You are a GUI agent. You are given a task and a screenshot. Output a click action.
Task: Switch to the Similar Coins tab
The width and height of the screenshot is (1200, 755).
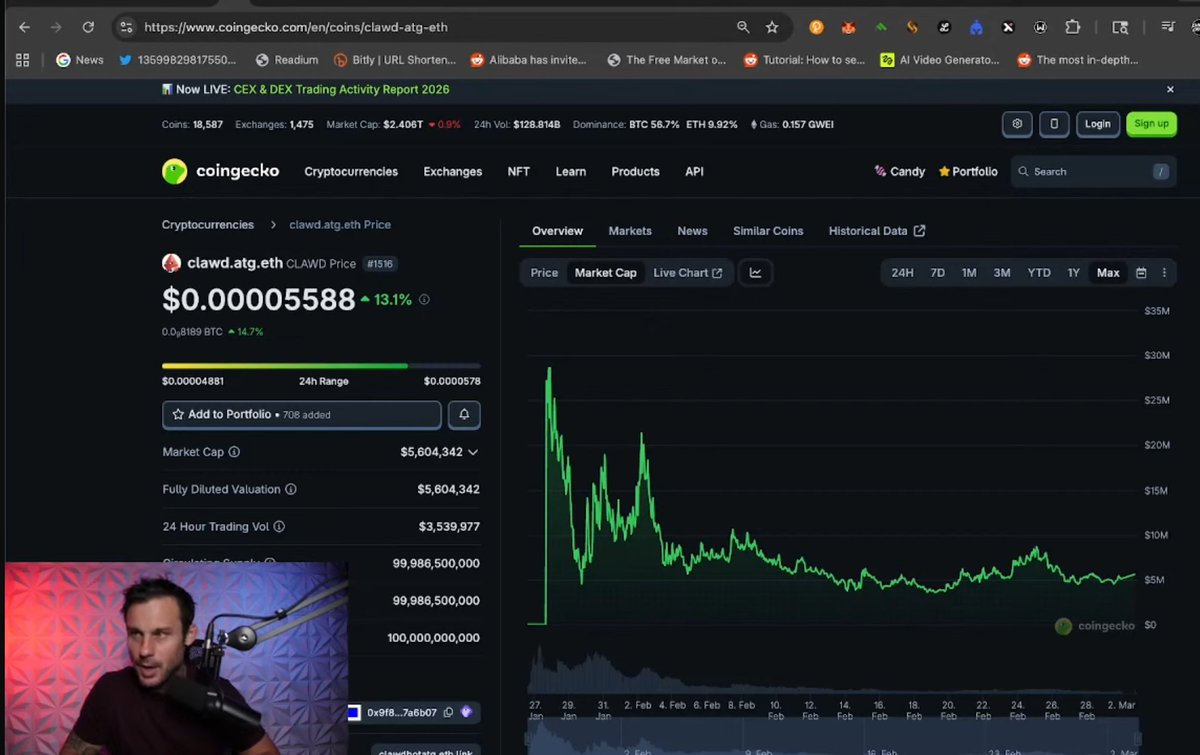[768, 231]
